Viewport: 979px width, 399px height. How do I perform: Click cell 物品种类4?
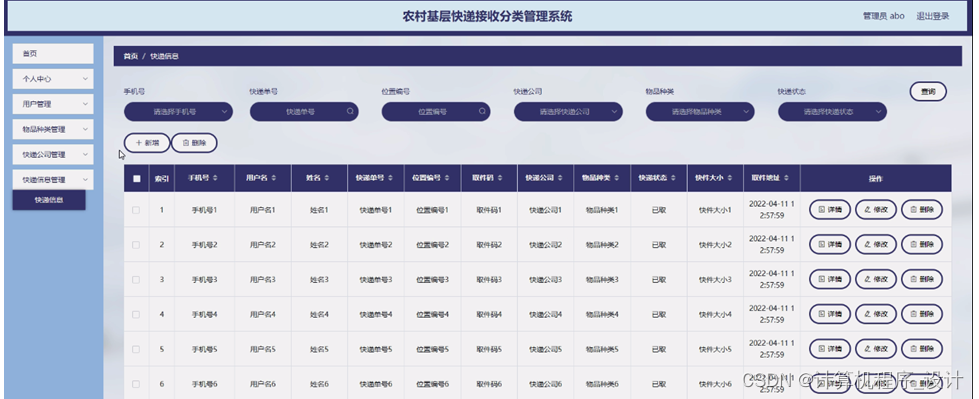602,315
